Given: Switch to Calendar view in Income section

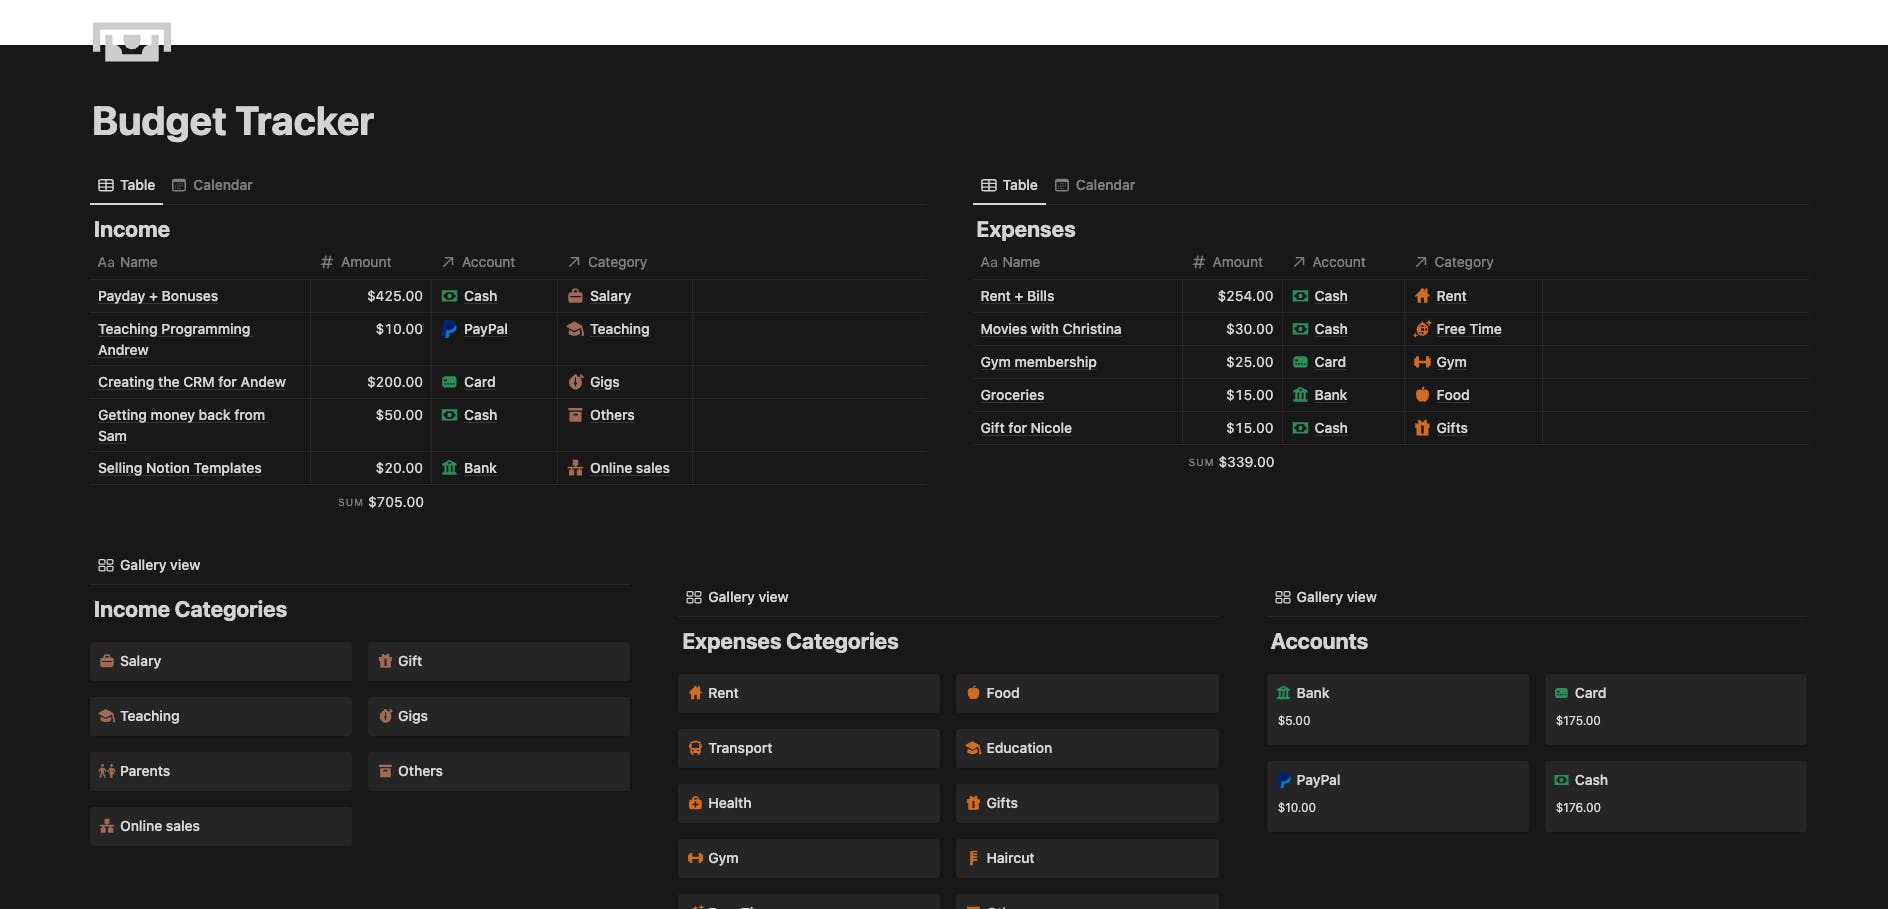Looking at the screenshot, I should 212,185.
